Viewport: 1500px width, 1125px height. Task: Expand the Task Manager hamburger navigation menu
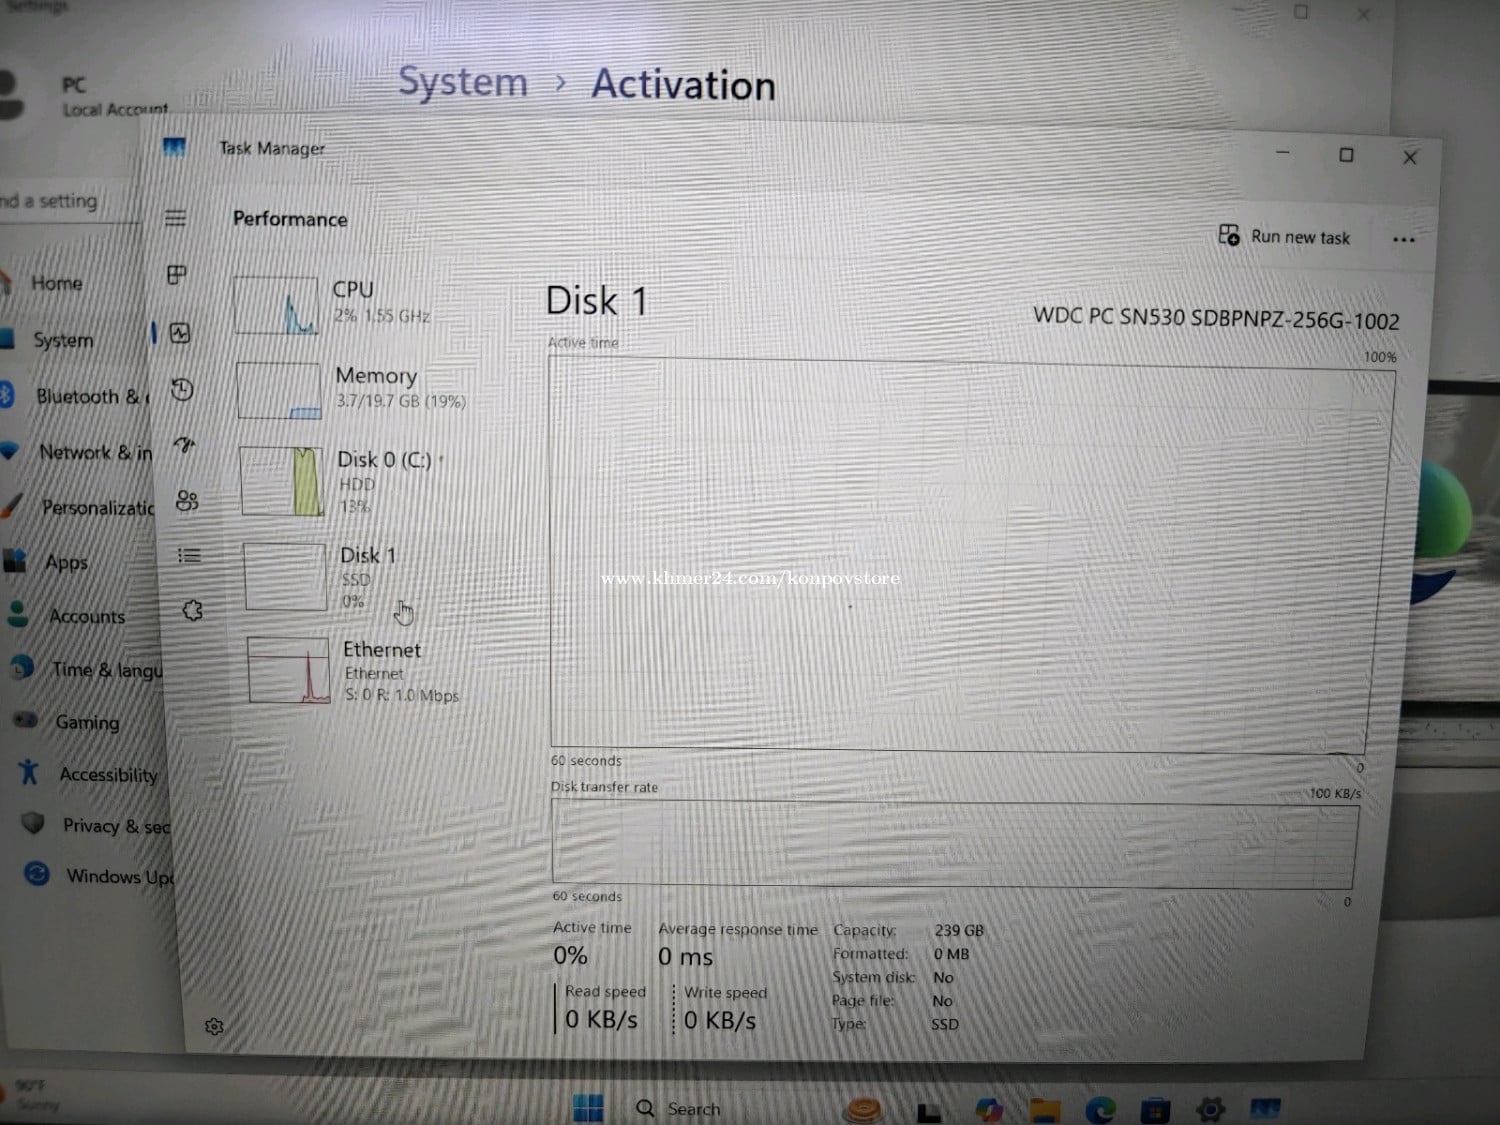(x=175, y=218)
